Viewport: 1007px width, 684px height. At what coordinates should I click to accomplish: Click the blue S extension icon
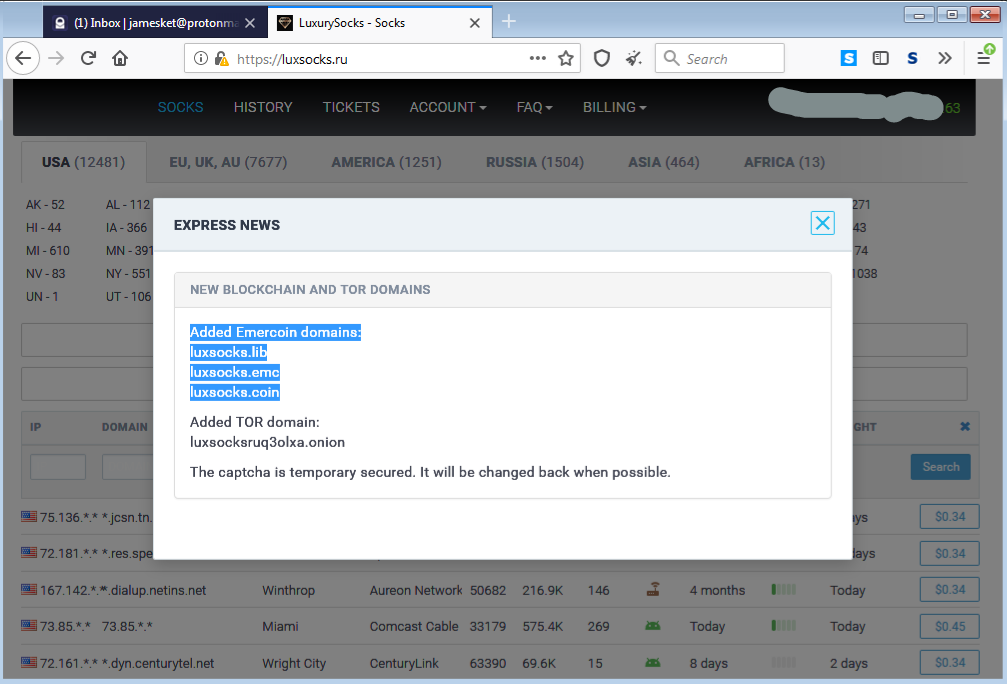click(x=848, y=58)
